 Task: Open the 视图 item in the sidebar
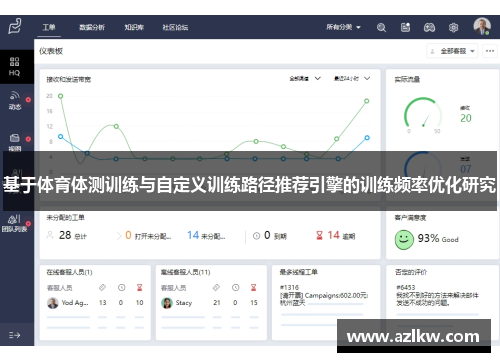15,142
